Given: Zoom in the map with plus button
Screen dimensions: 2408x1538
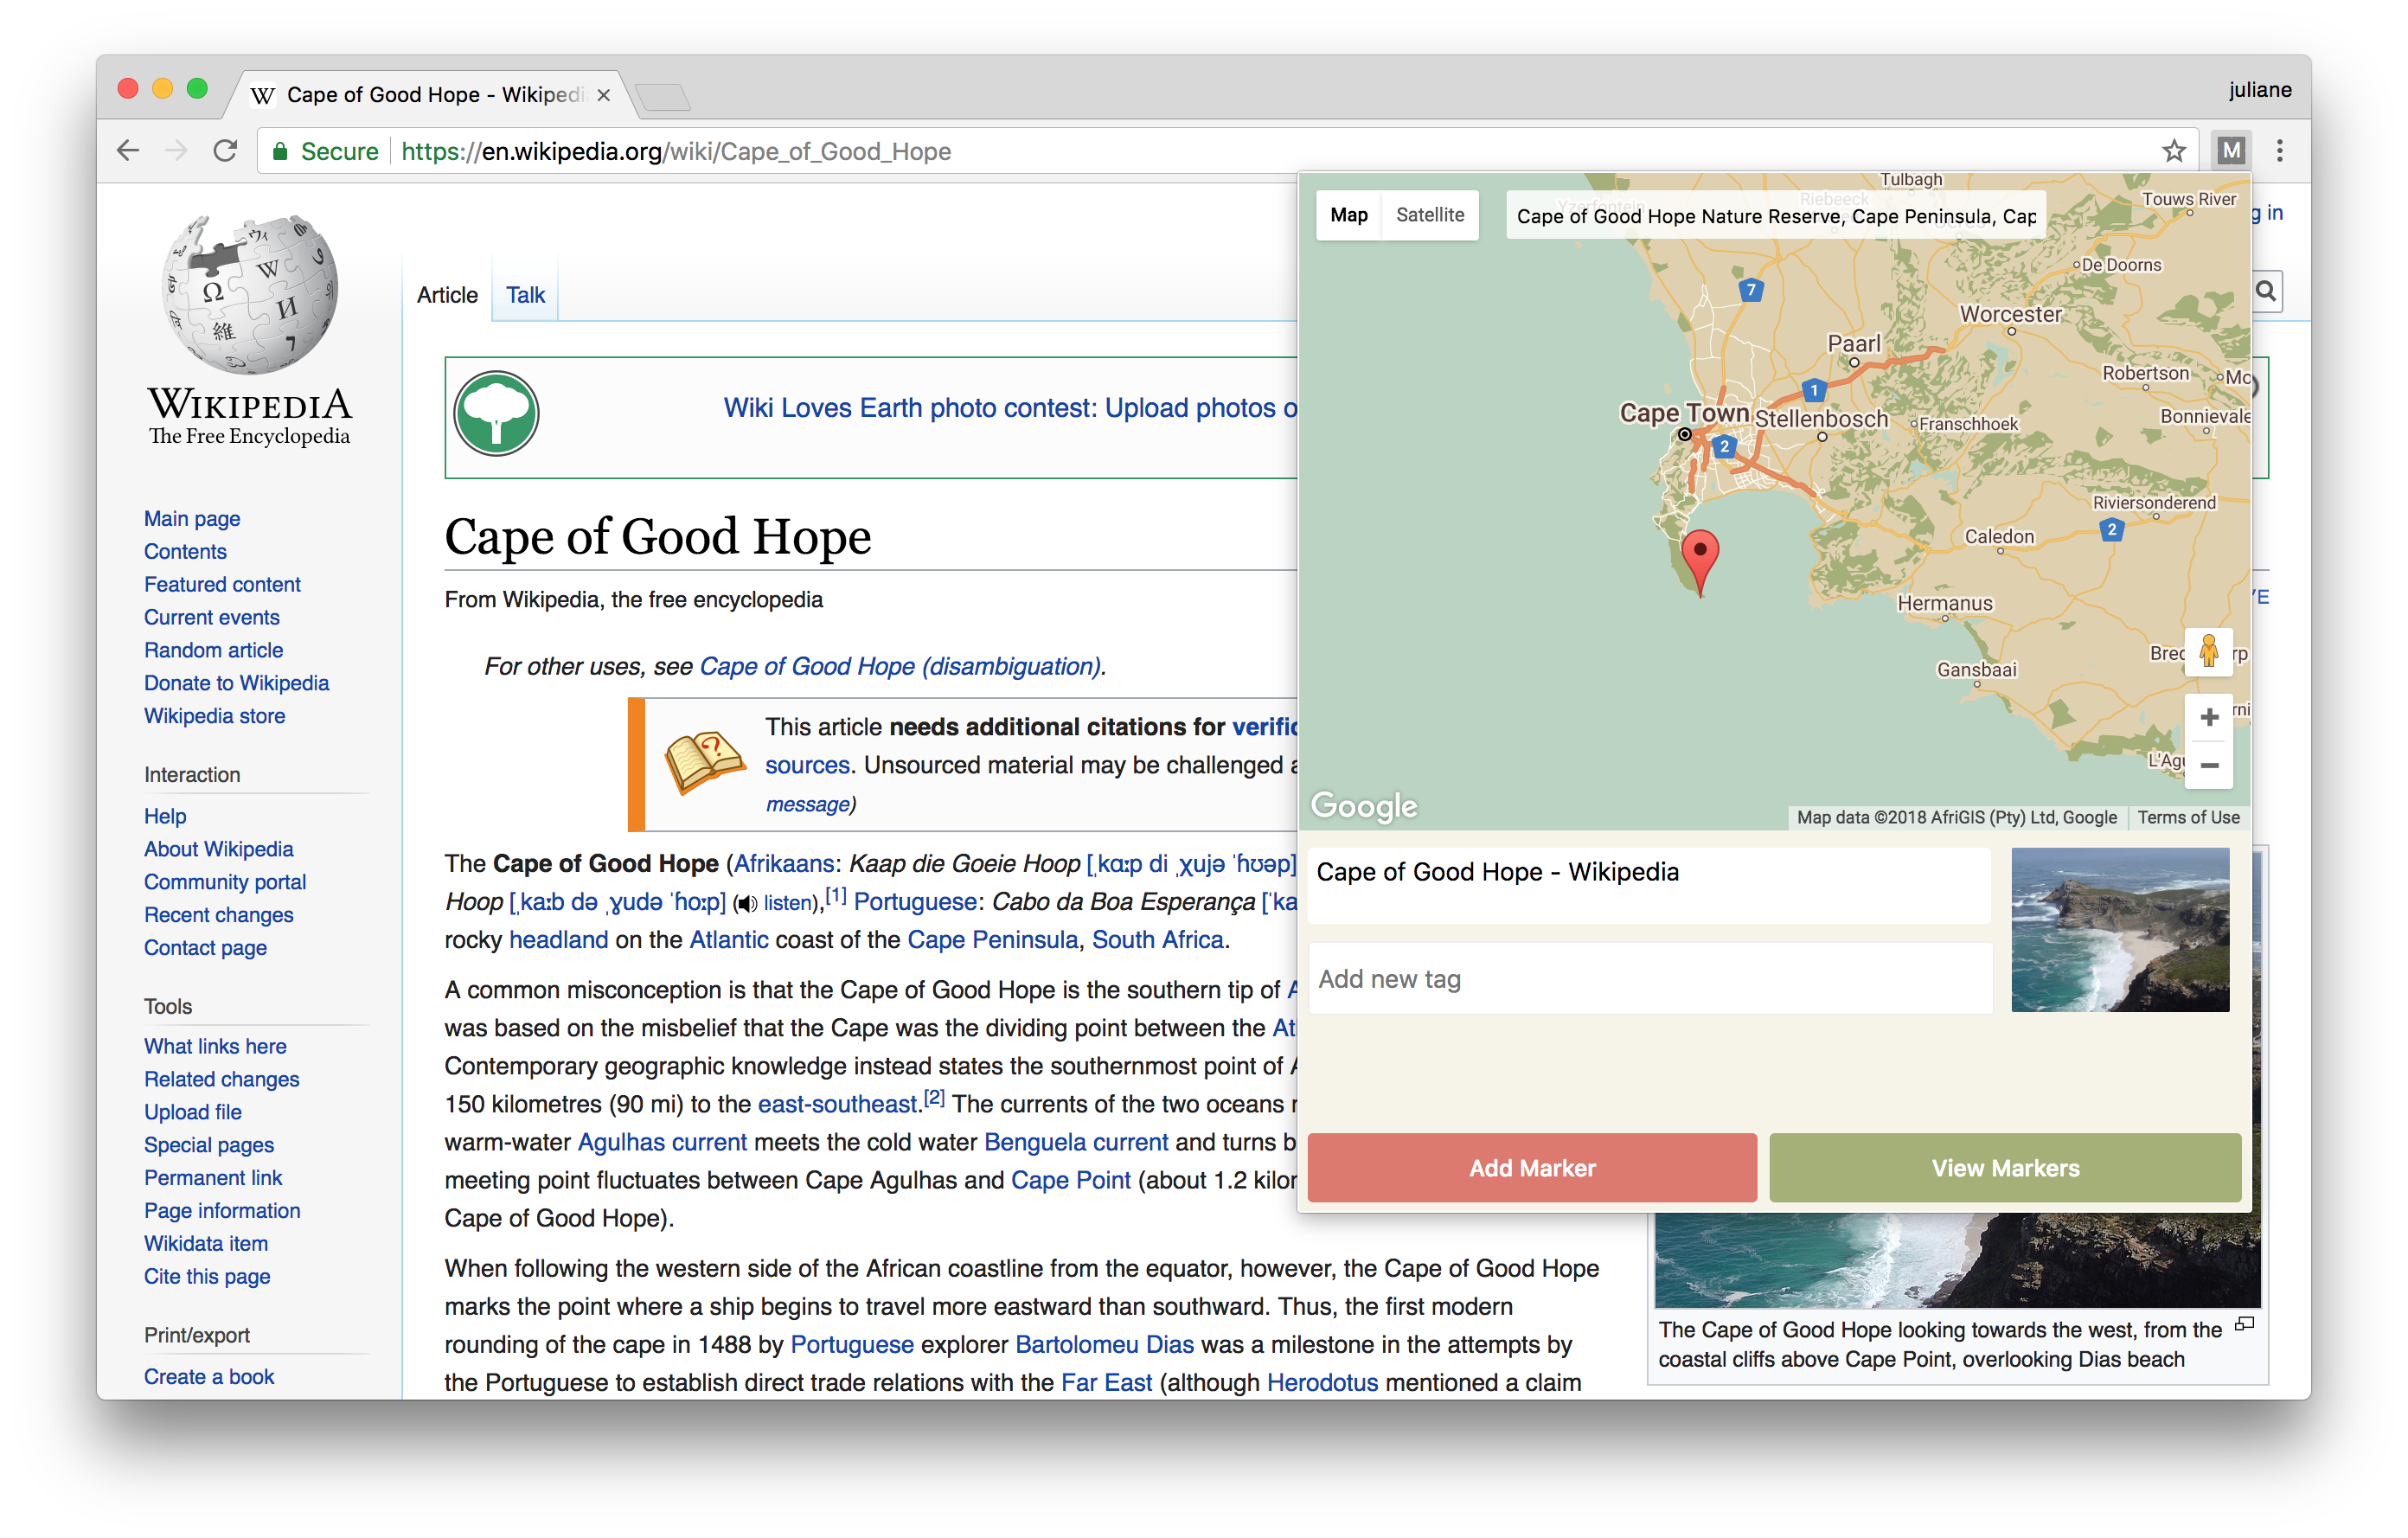Looking at the screenshot, I should point(2209,717).
